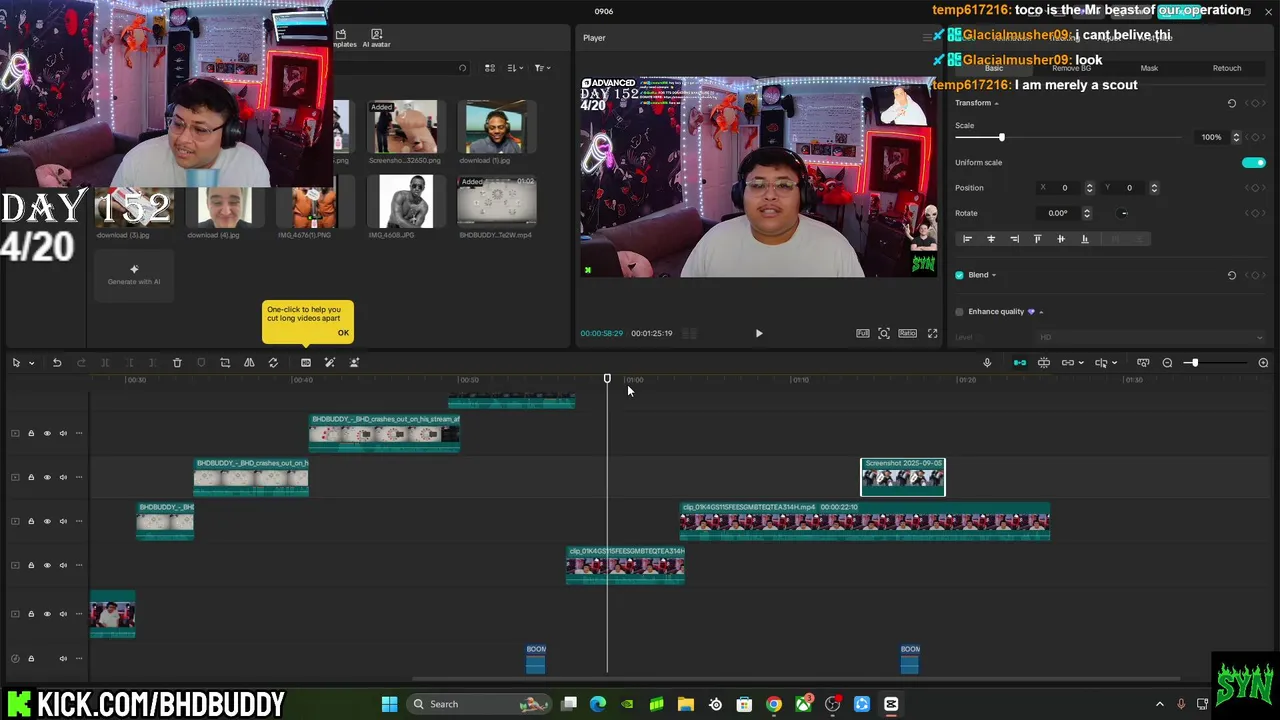Toggle visibility of Screenshot clip track

[46, 477]
